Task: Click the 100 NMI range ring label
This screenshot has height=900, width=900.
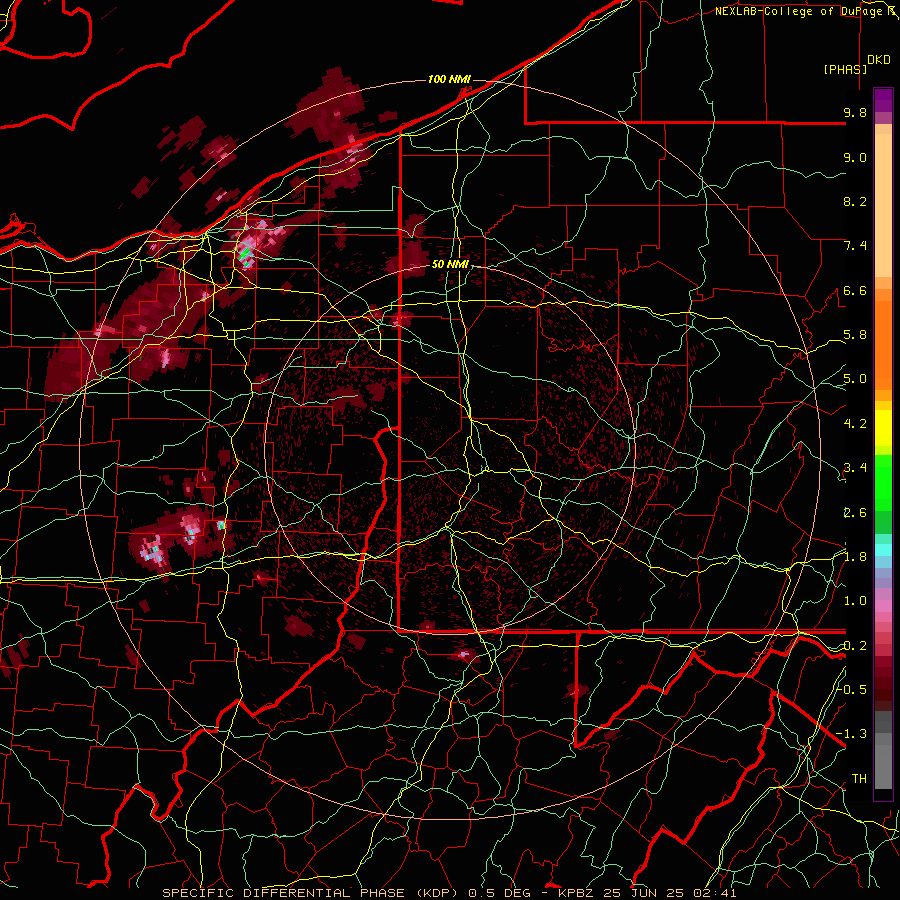Action: click(x=449, y=79)
